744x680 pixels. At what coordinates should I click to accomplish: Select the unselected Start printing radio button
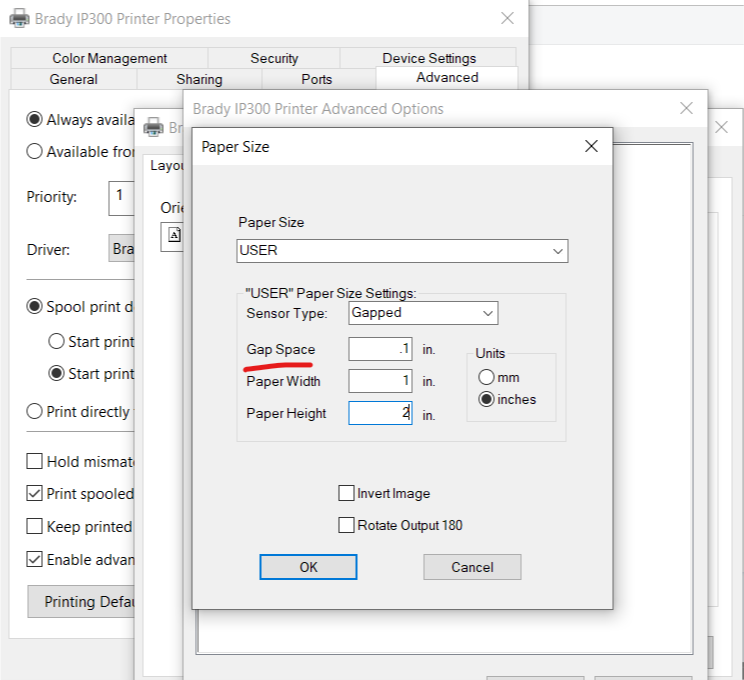click(x=56, y=341)
